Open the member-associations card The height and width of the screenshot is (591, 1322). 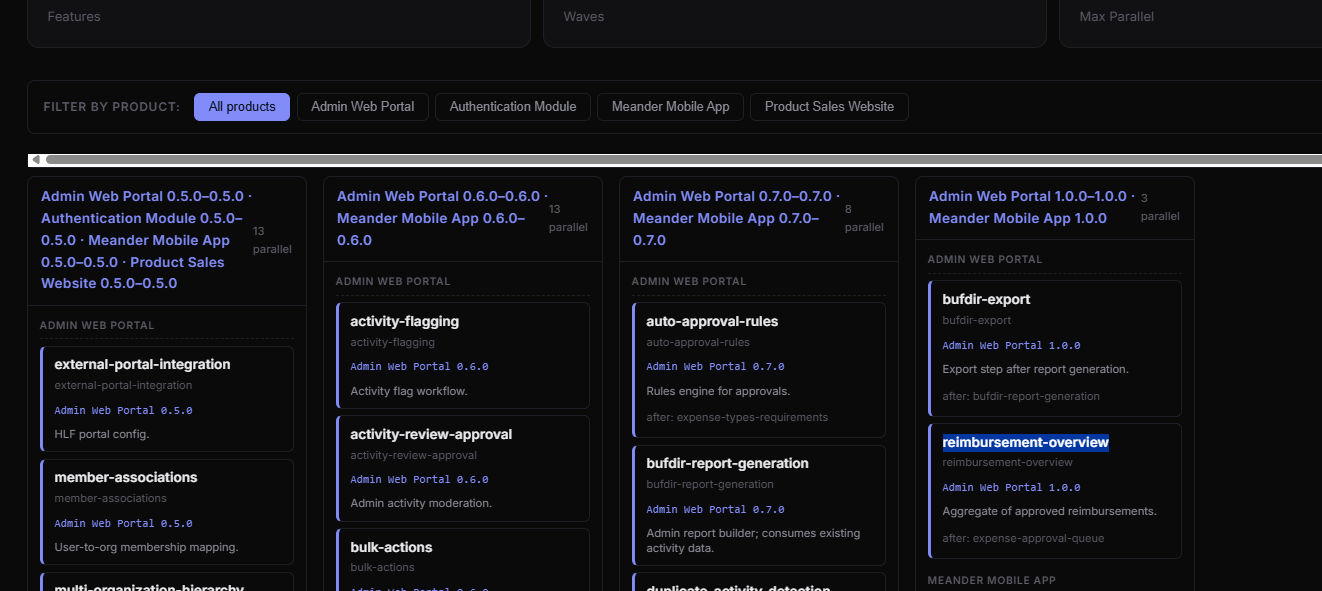tap(167, 512)
